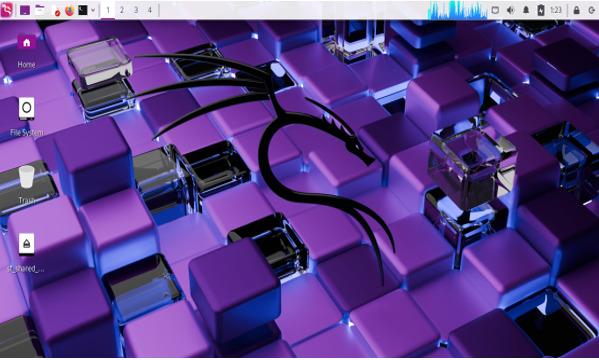The width and height of the screenshot is (599, 360).
Task: Click the 'Trash' label text
Action: coord(26,200)
